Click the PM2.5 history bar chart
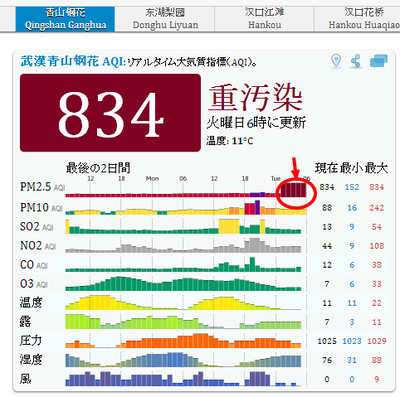 186,190
